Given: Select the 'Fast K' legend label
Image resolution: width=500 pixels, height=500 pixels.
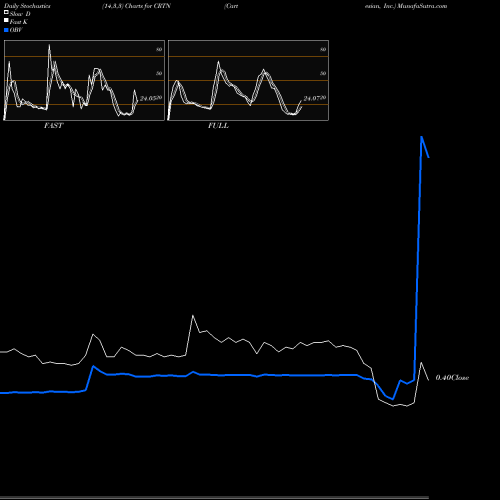Looking at the screenshot, I should 19,22.
